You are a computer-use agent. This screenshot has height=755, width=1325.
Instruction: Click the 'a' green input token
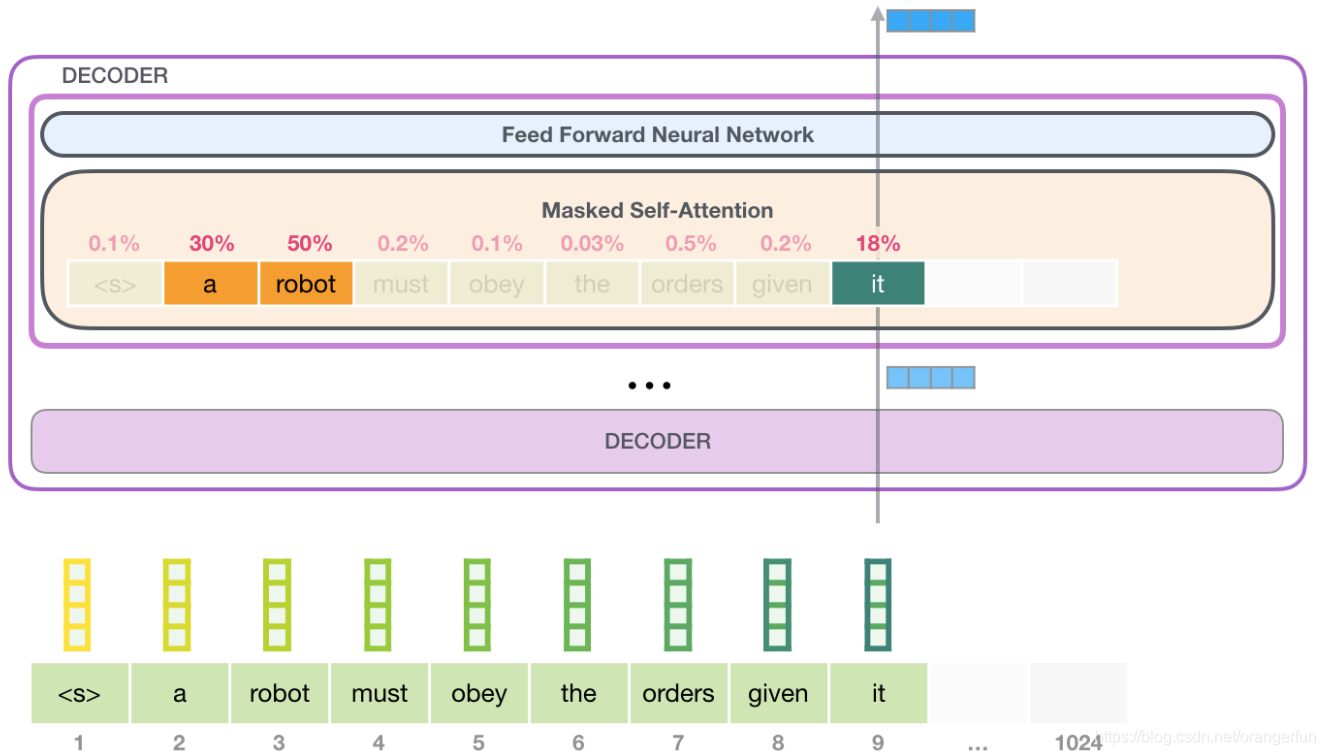[180, 693]
